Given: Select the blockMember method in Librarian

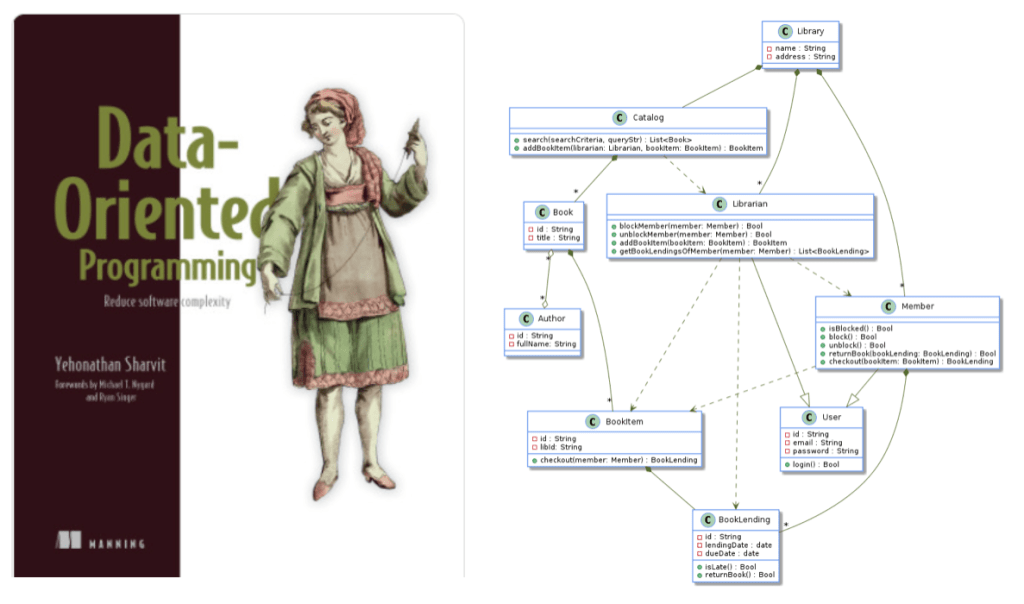Looking at the screenshot, I should pyautogui.click(x=690, y=227).
